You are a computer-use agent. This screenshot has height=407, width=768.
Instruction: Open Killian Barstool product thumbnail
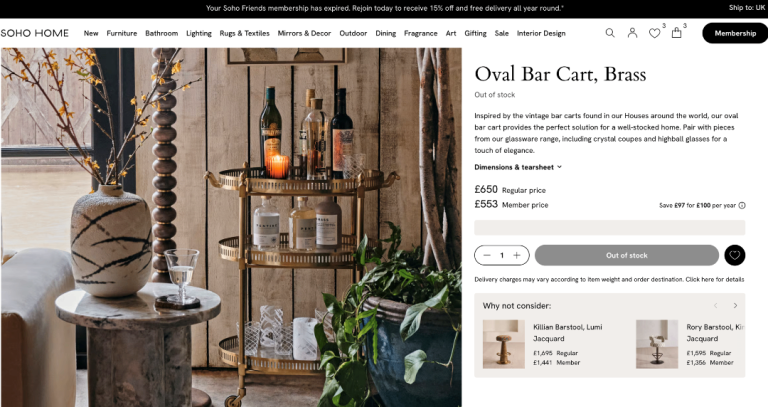click(x=504, y=344)
